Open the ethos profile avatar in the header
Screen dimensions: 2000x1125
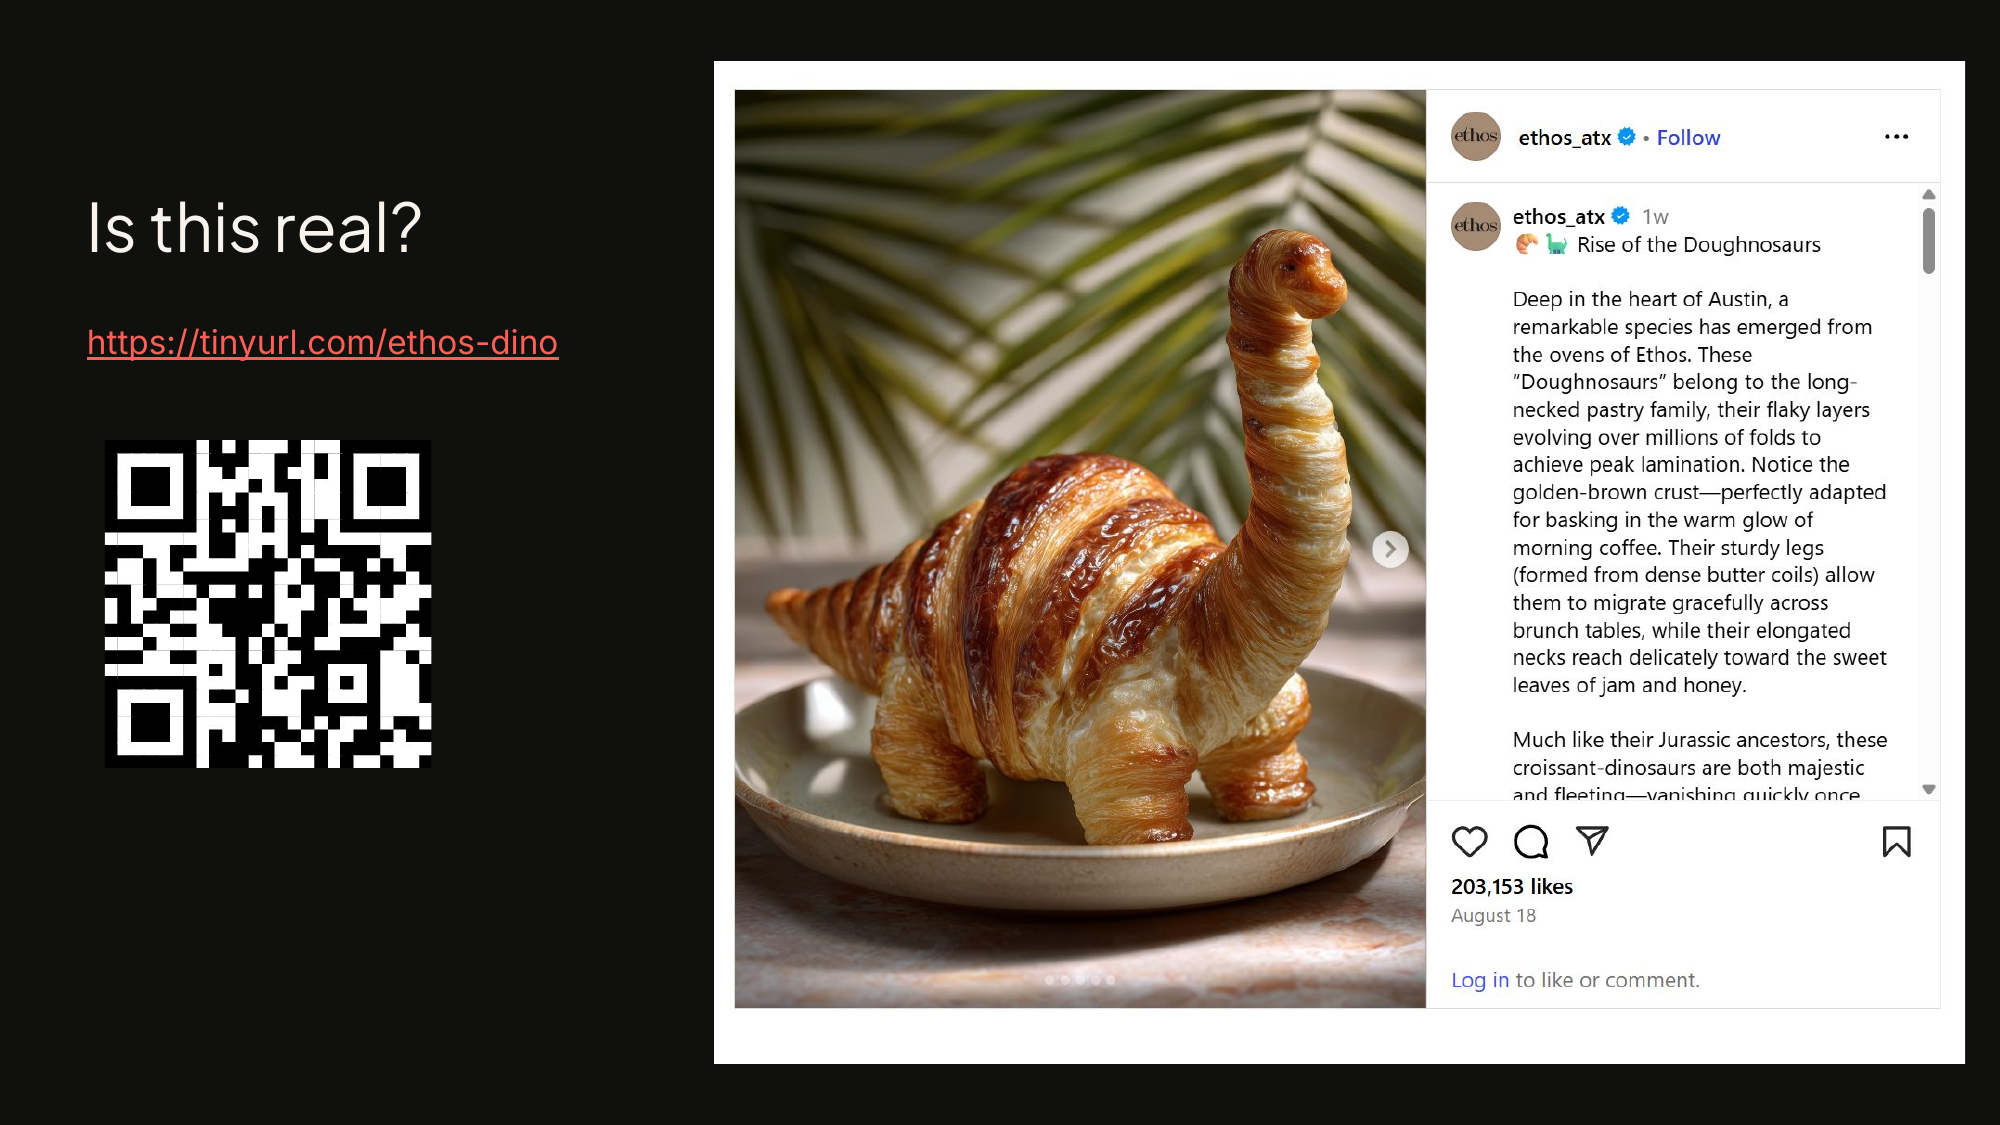click(1476, 137)
